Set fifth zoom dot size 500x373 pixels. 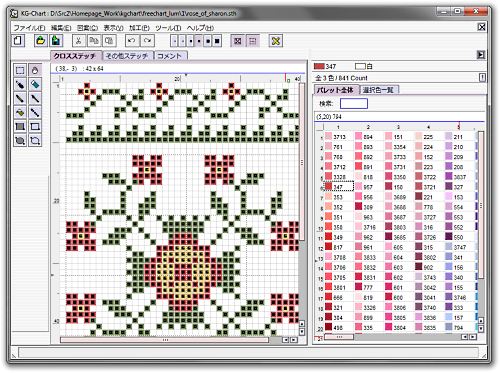coord(208,41)
